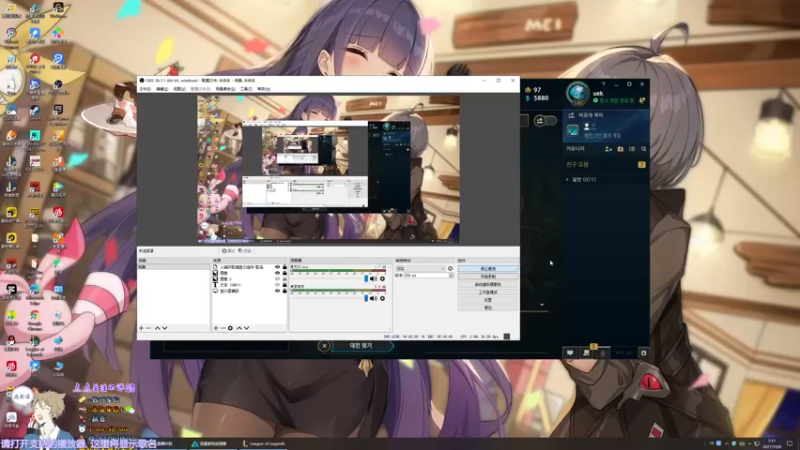Remove the selected source with minus icon
The width and height of the screenshot is (800, 450).
click(223, 328)
